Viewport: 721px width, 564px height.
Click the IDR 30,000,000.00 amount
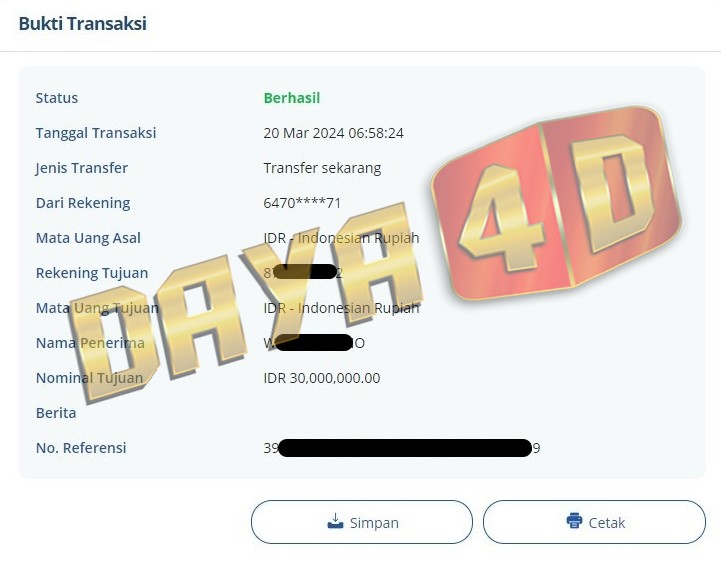(x=322, y=378)
